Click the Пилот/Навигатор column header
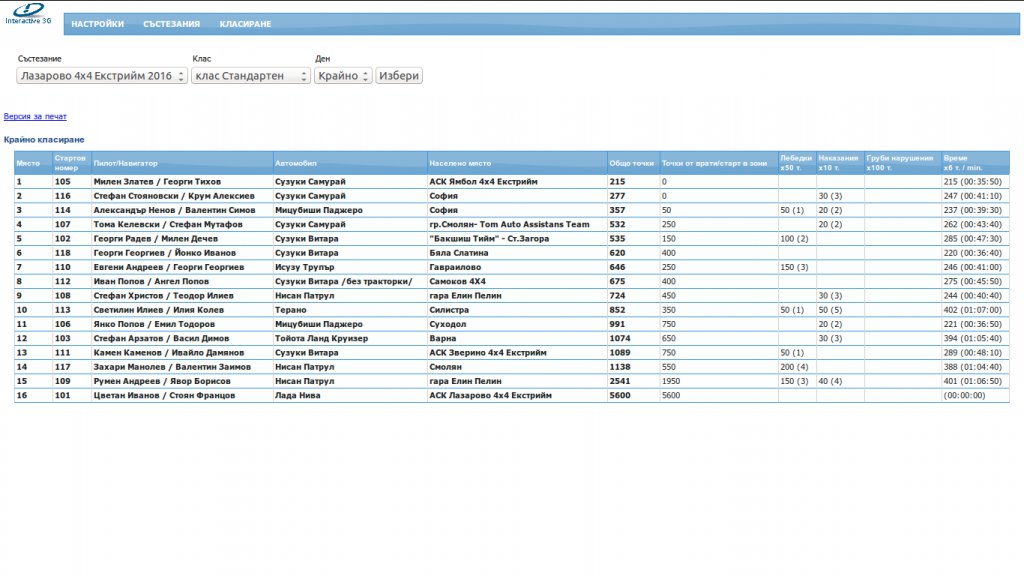 point(182,163)
